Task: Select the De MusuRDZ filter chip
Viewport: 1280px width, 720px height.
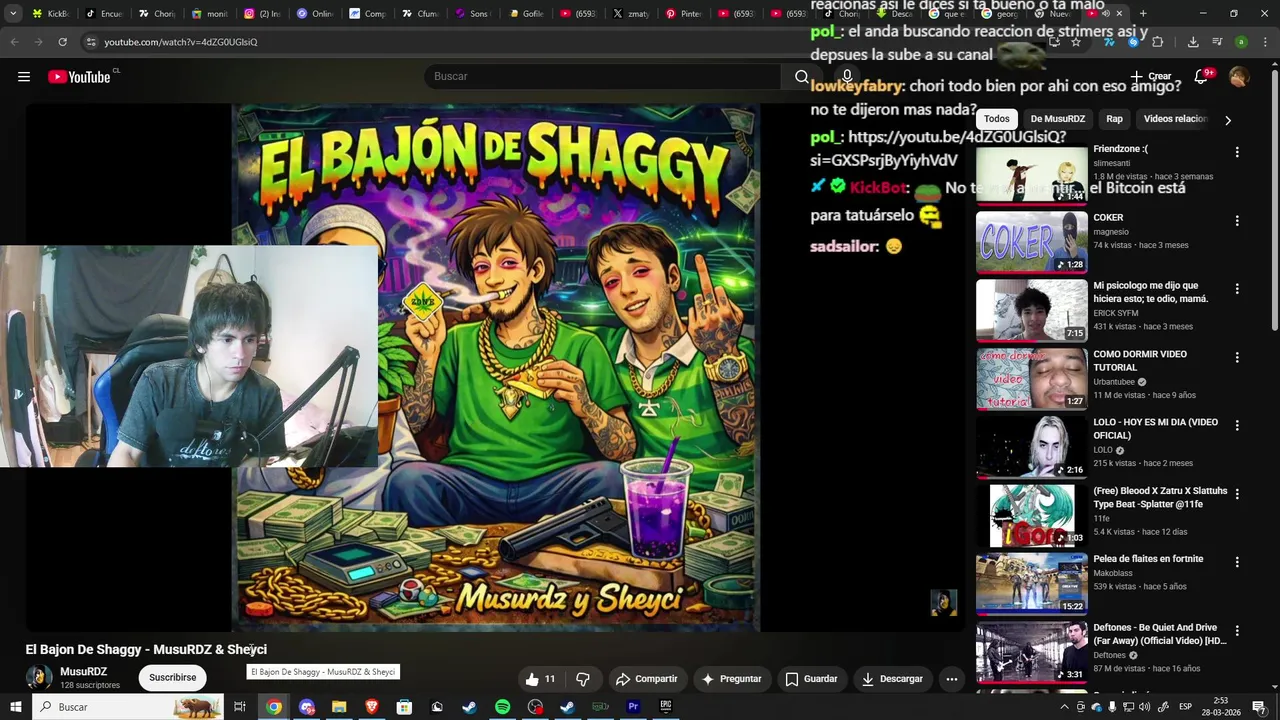Action: (x=1057, y=119)
